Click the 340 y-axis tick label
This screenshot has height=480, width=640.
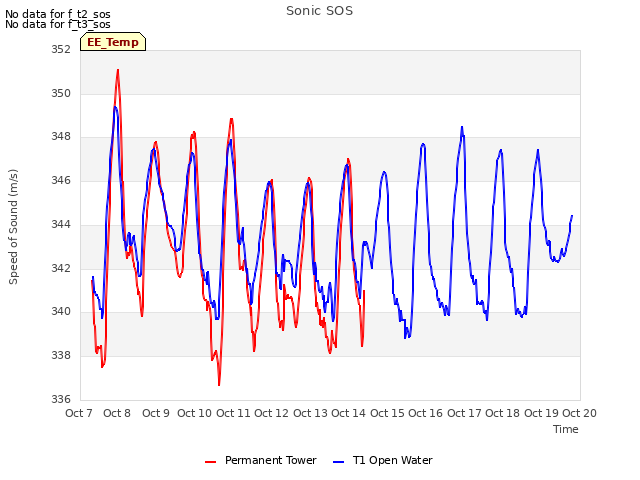point(61,311)
